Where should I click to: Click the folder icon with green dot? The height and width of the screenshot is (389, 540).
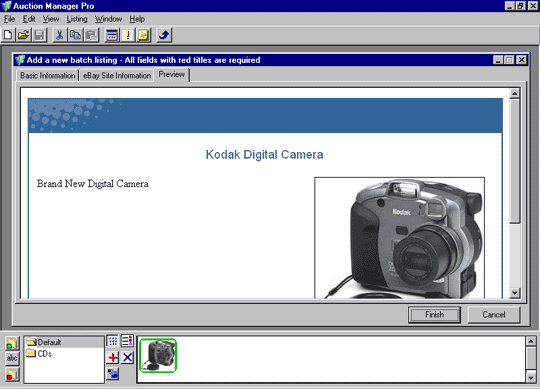click(x=12, y=343)
